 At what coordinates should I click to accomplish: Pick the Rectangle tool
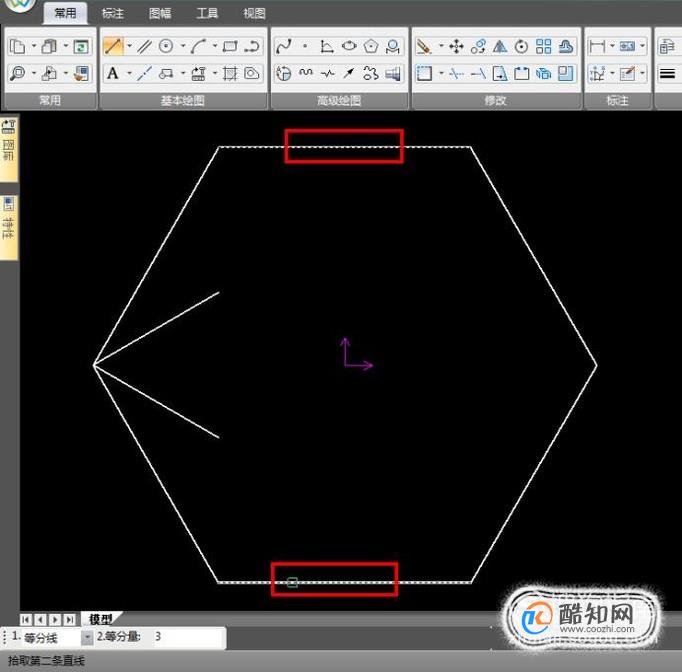(x=230, y=46)
